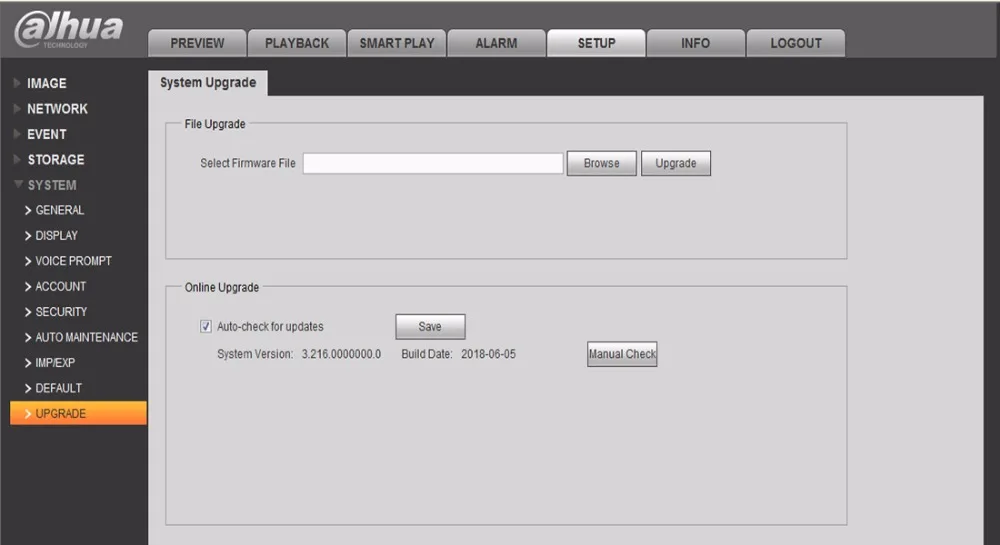
Task: Toggle the Auto-check for updates checkbox
Action: 205,326
